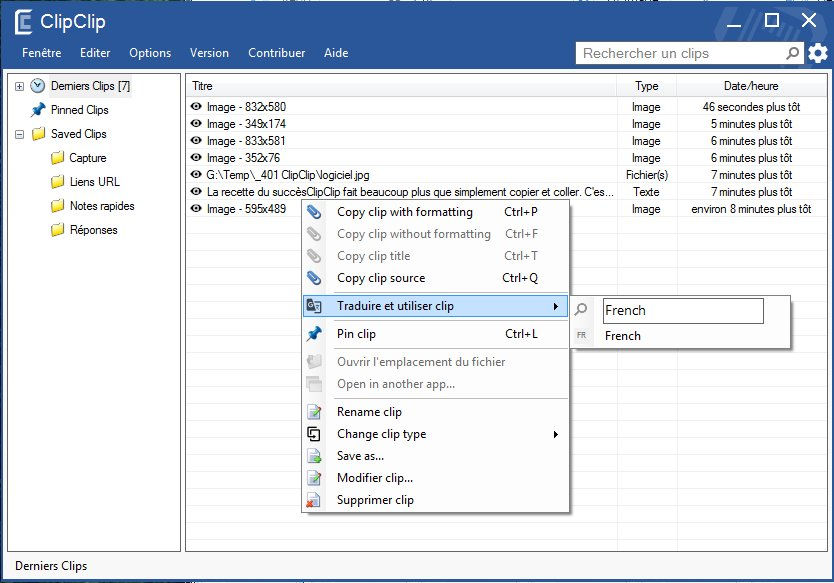The image size is (834, 583).
Task: Sort by the Date/heure column header
Action: point(751,86)
